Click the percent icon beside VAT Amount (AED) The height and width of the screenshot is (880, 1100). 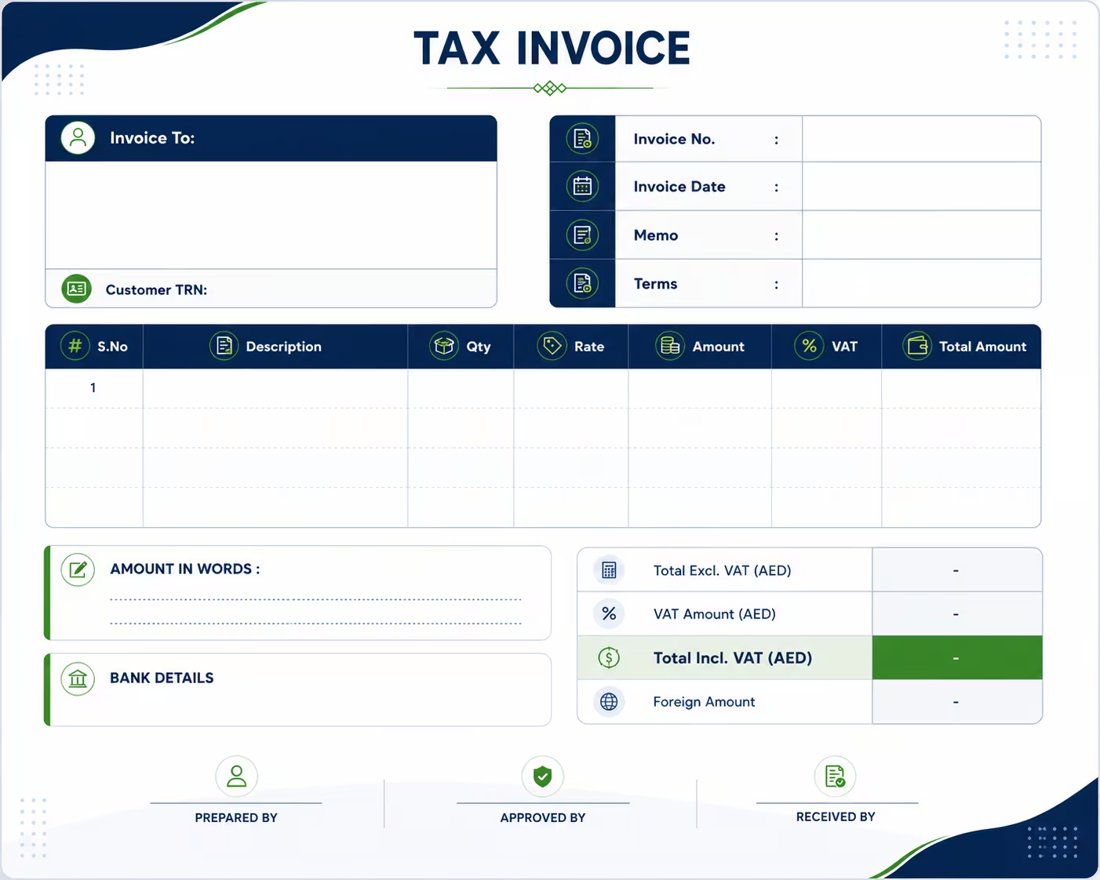tap(609, 613)
